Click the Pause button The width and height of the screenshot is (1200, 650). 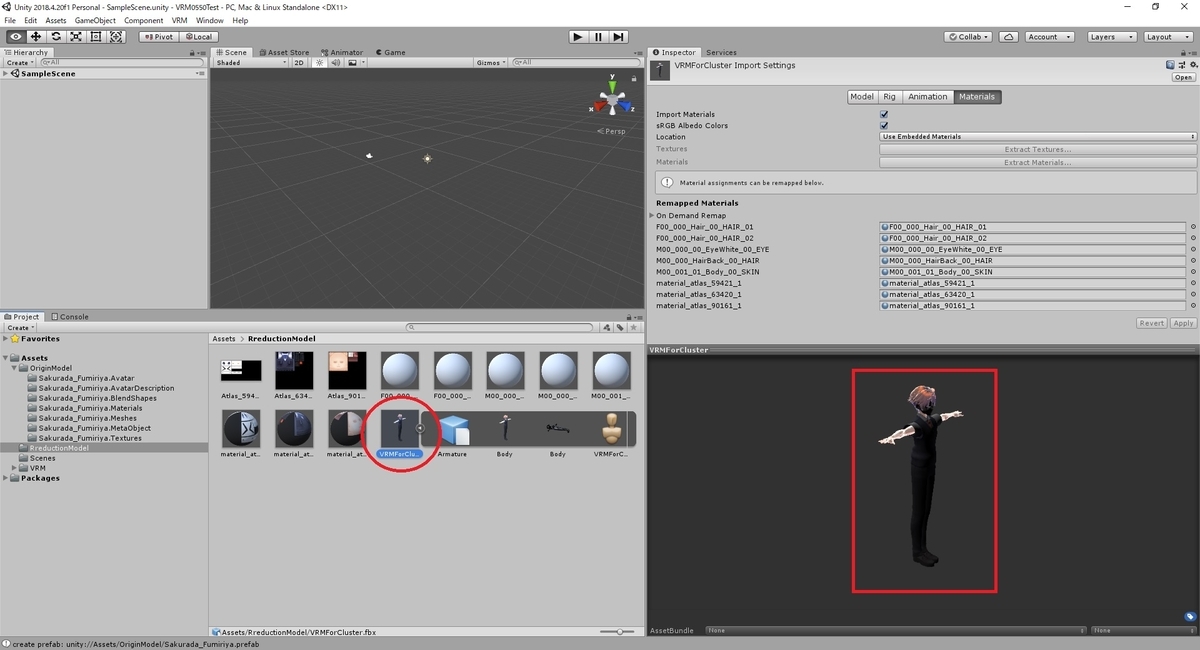598,37
